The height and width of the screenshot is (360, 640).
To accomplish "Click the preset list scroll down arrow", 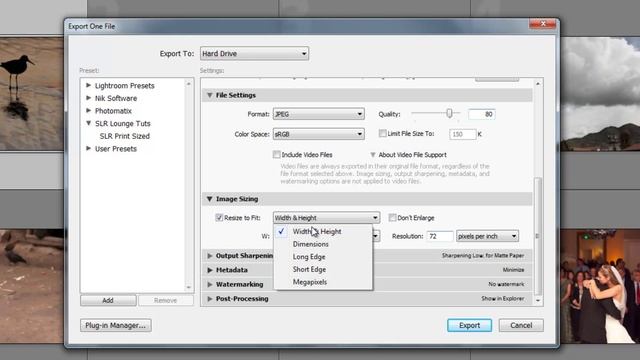I will pos(189,287).
